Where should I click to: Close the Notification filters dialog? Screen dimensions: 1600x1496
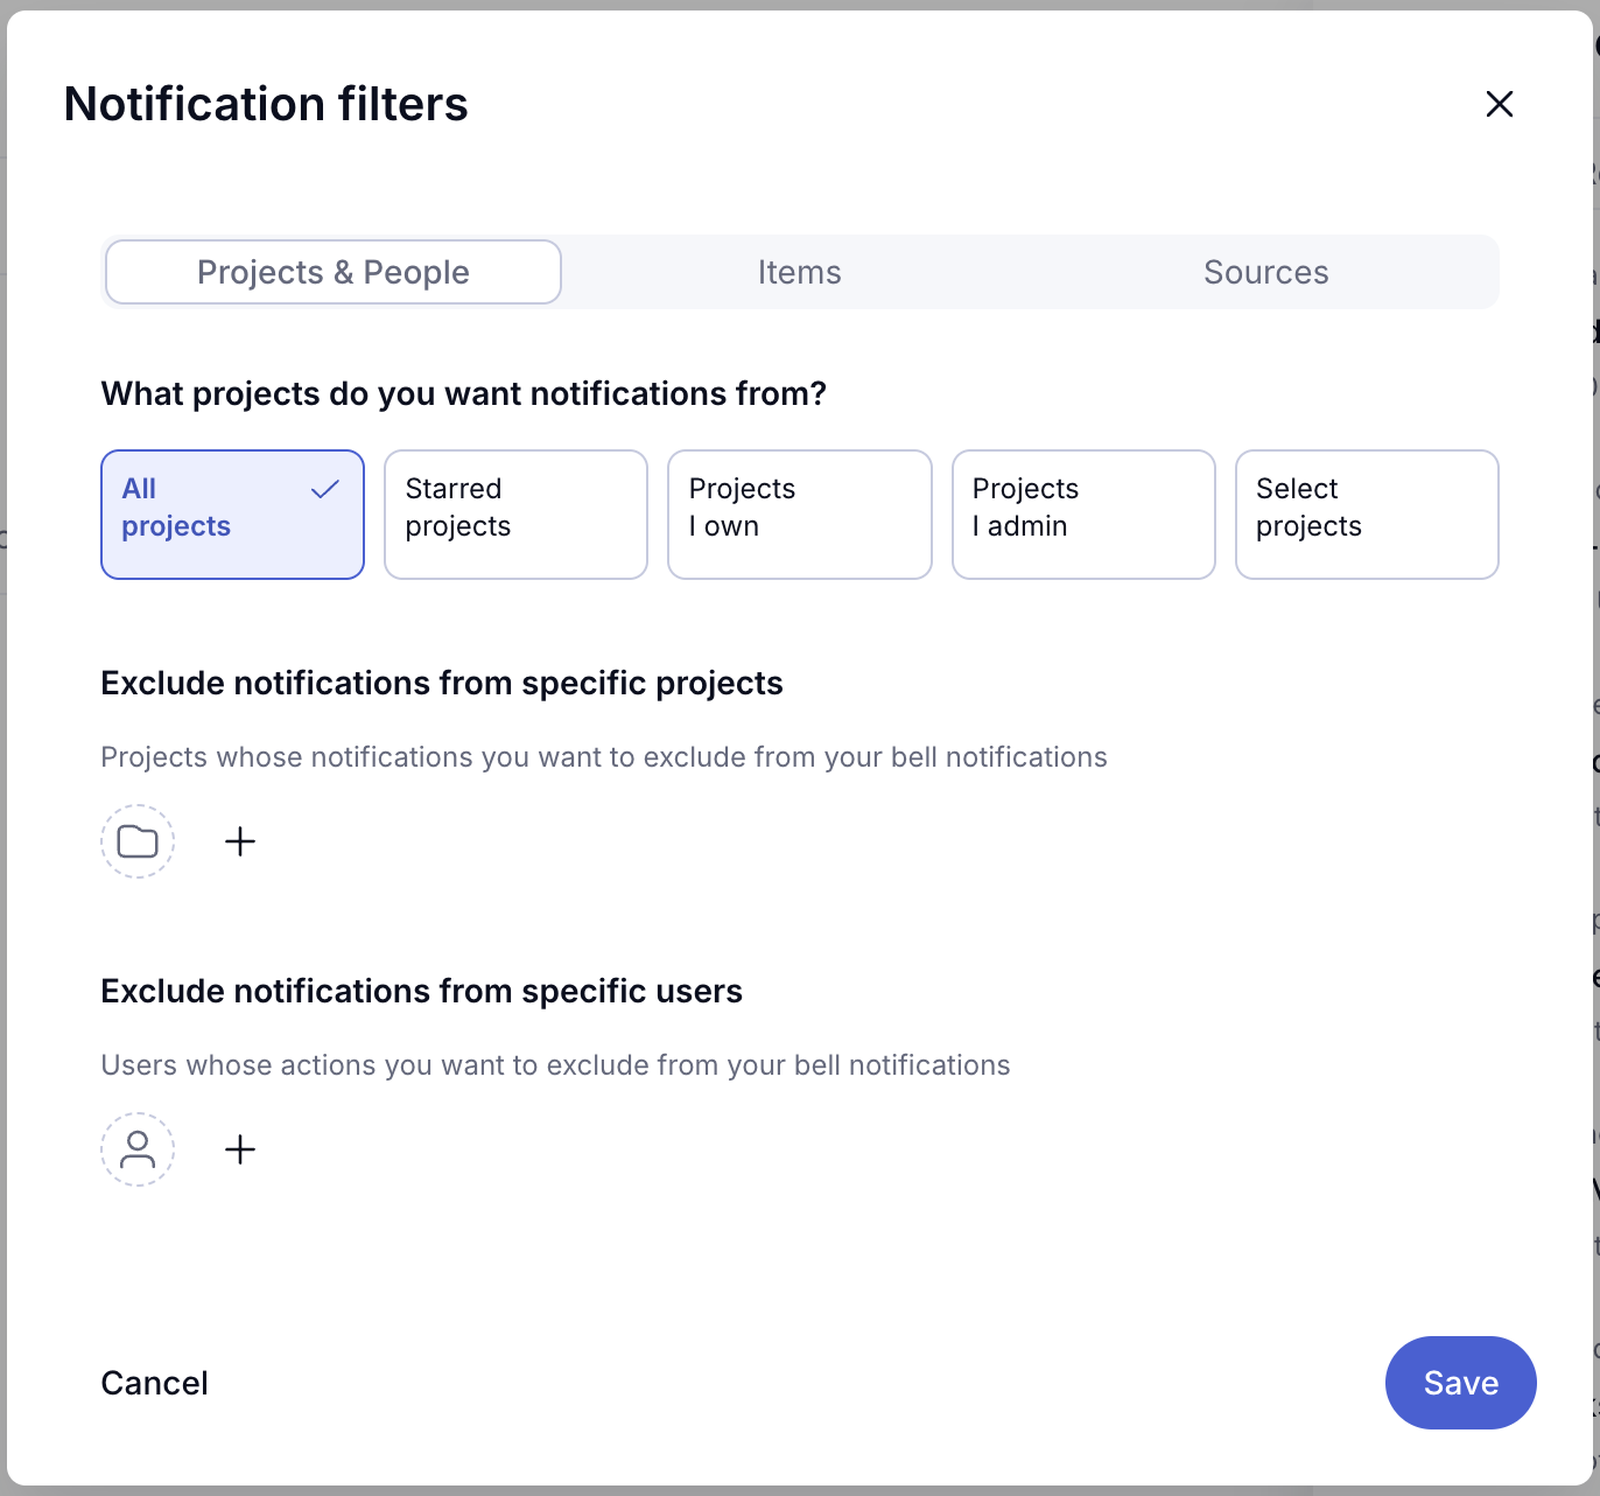[1499, 104]
